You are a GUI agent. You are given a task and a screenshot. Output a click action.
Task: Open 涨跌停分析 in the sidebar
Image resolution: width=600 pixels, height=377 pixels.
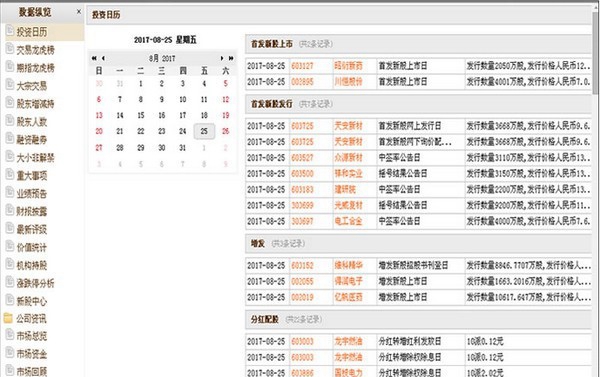[35, 283]
